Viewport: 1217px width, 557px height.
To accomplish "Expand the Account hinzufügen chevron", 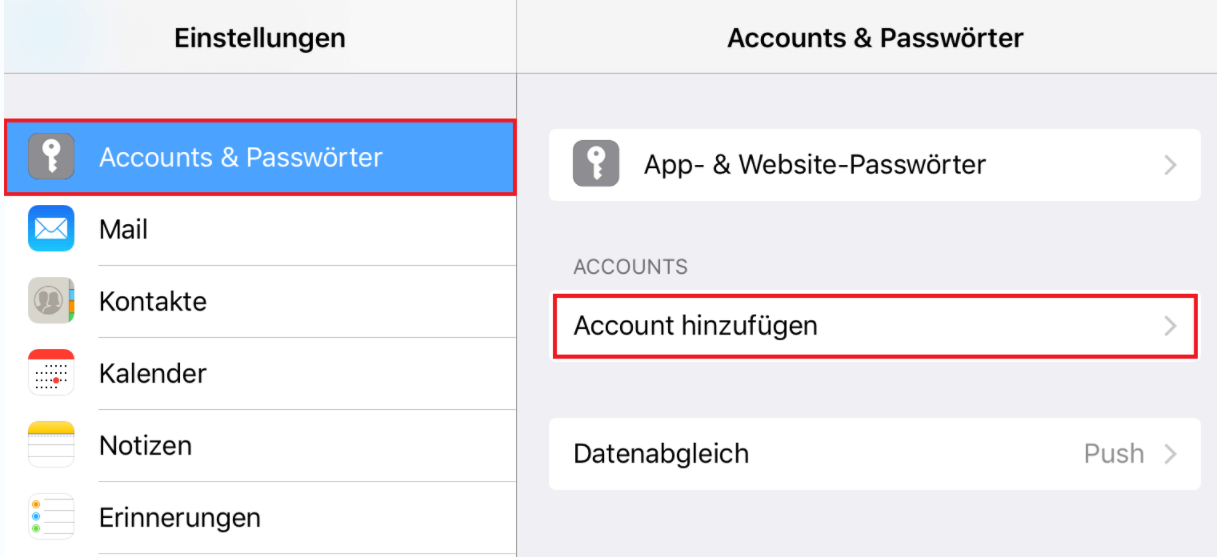I will pos(1171,326).
